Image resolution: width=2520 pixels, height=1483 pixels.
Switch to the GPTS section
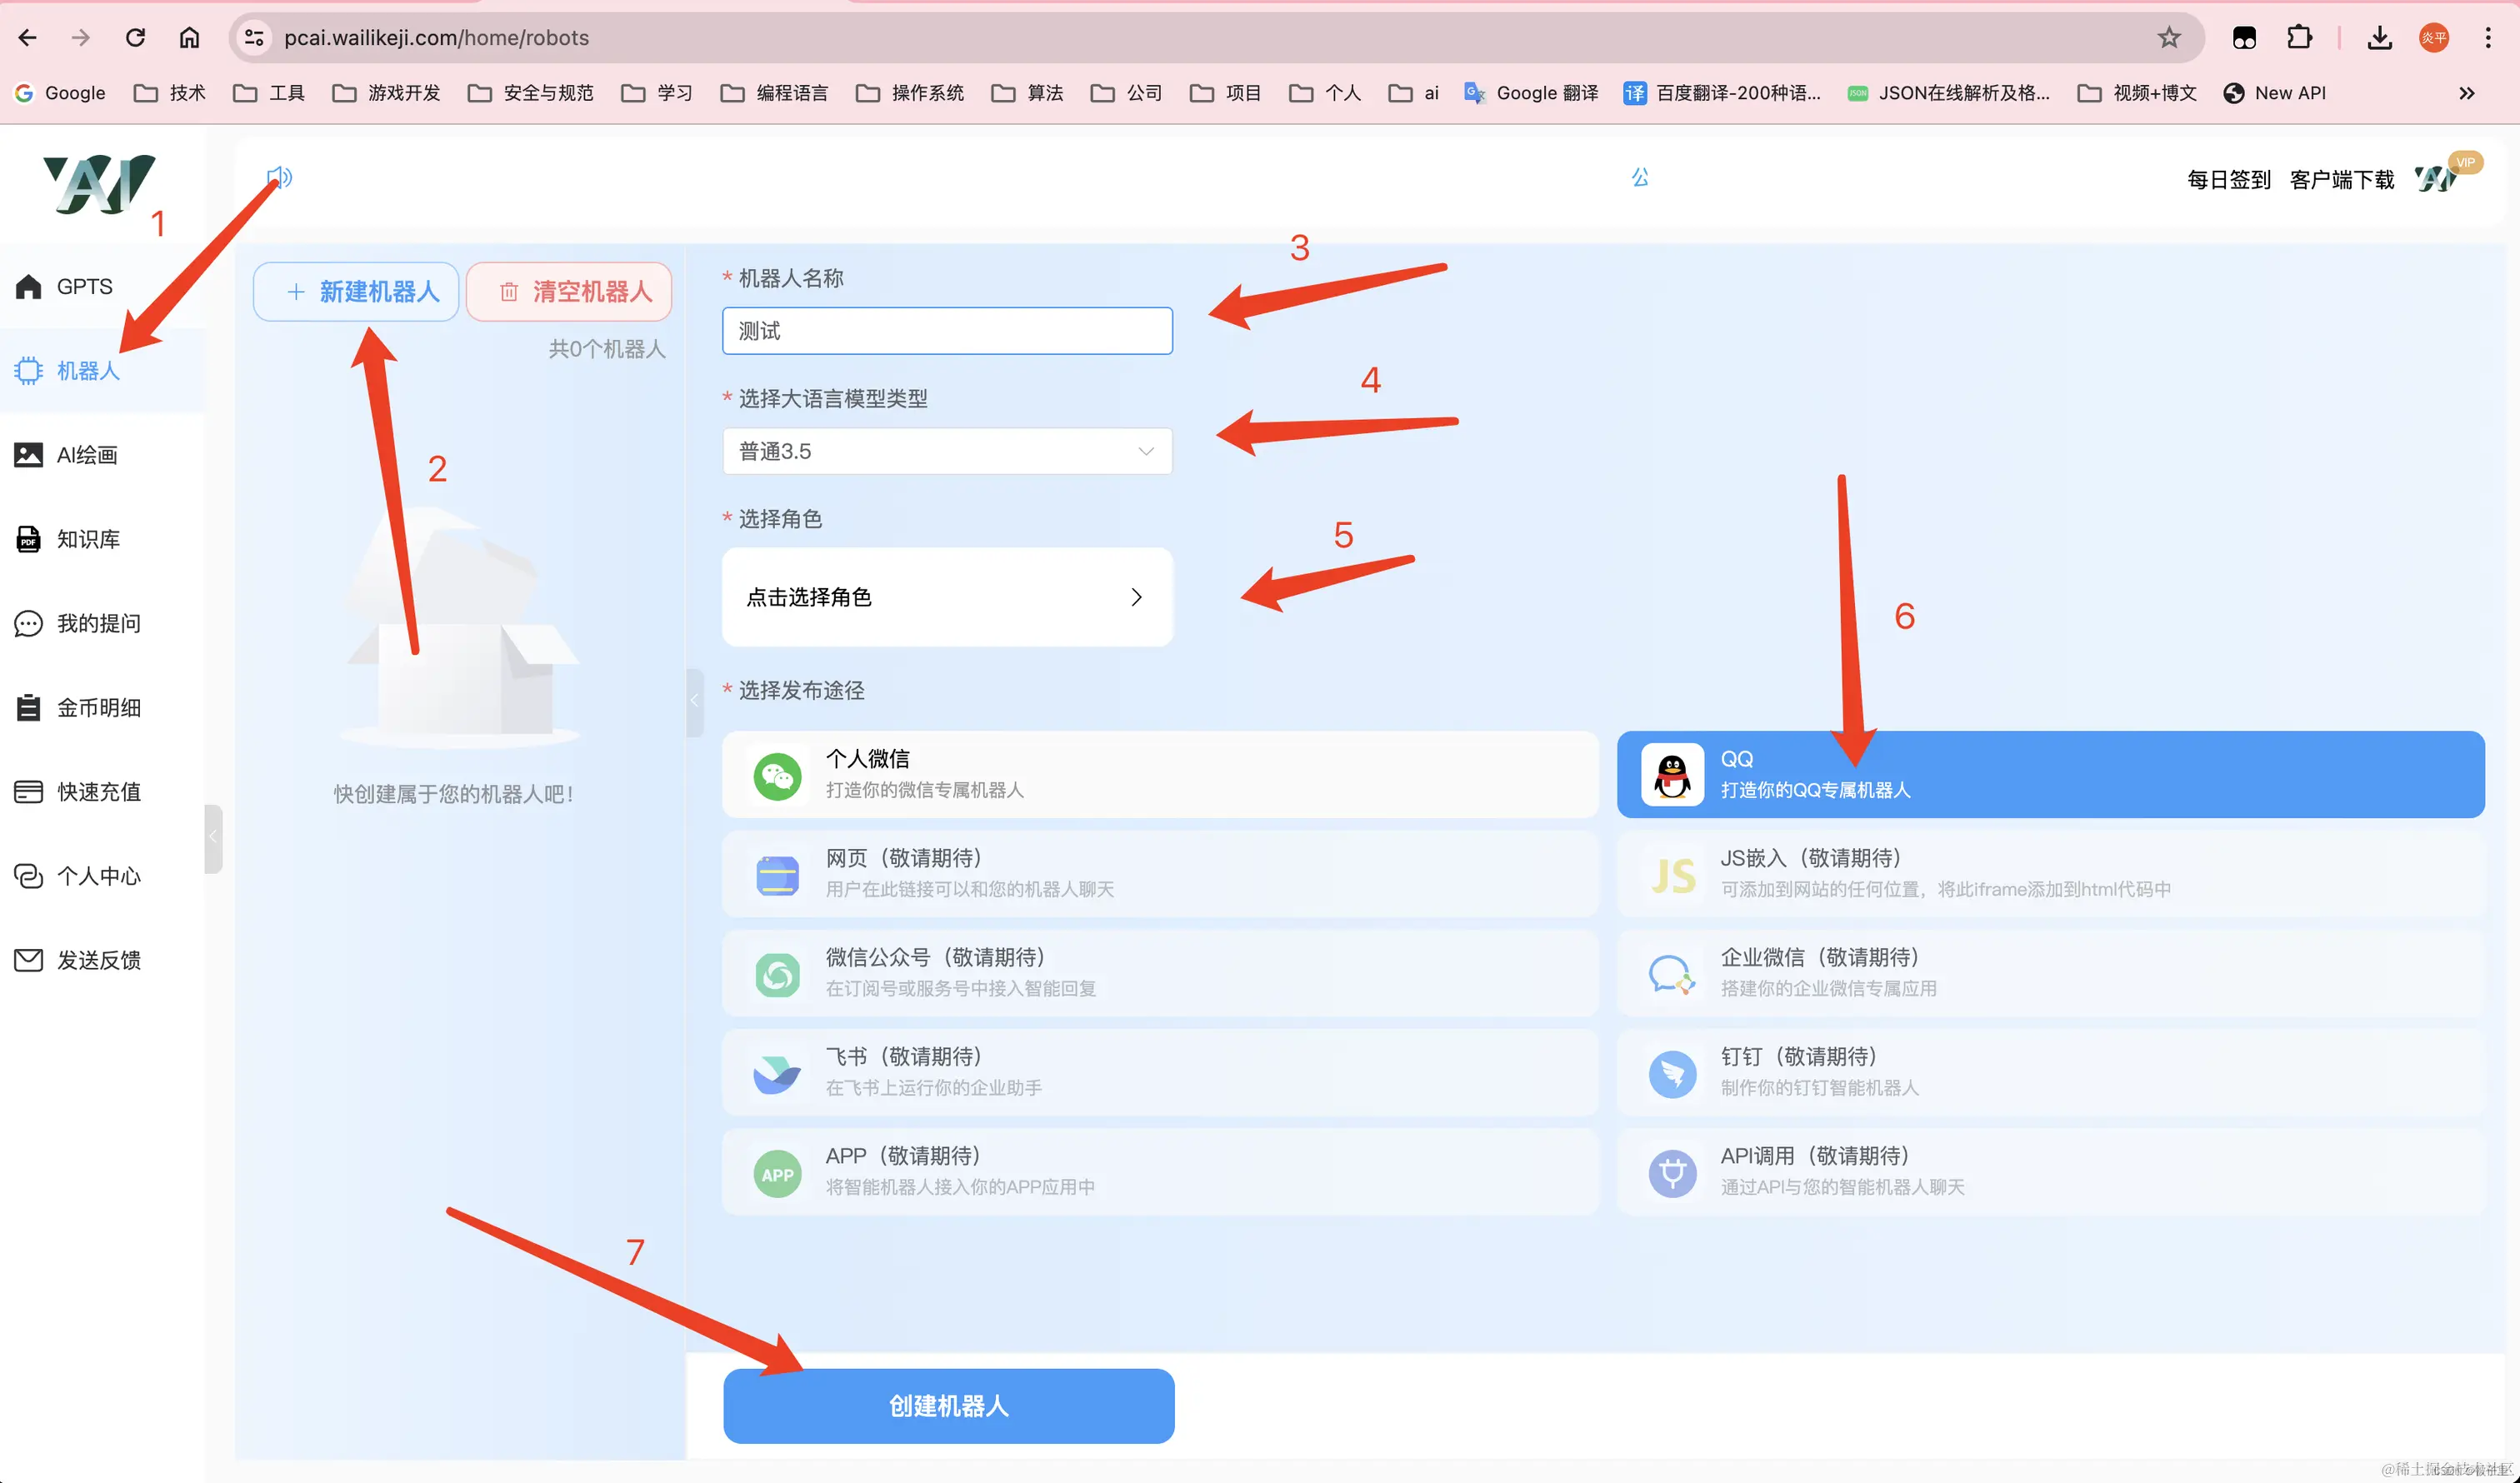pyautogui.click(x=85, y=286)
